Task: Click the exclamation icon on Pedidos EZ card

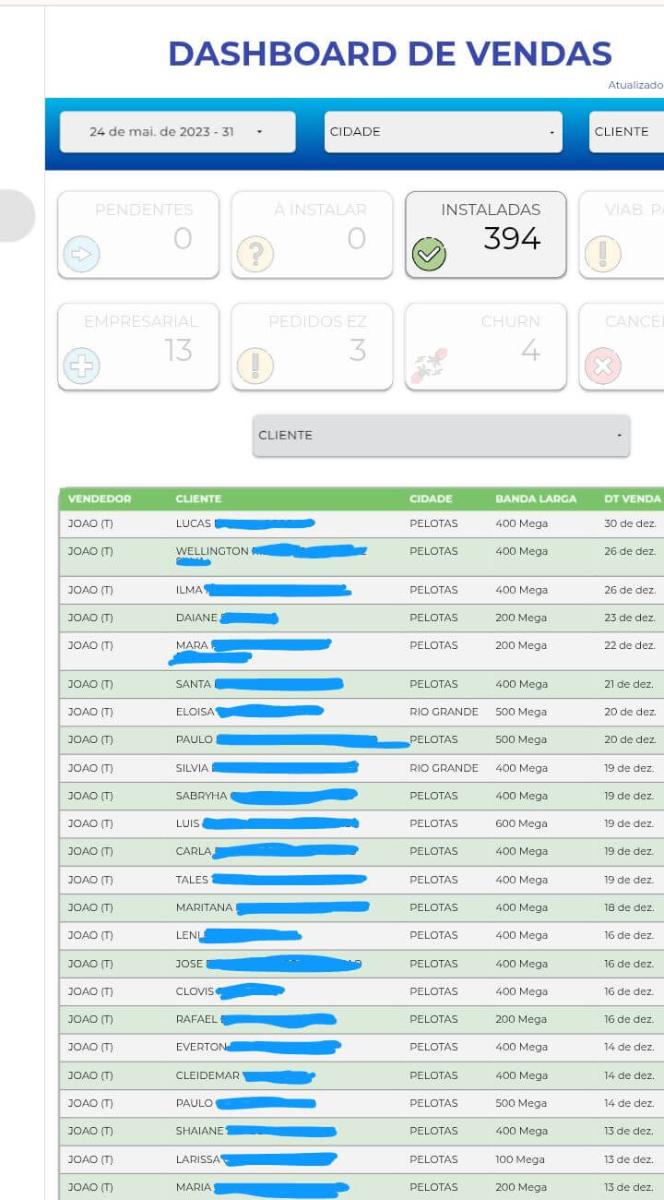Action: tap(255, 367)
